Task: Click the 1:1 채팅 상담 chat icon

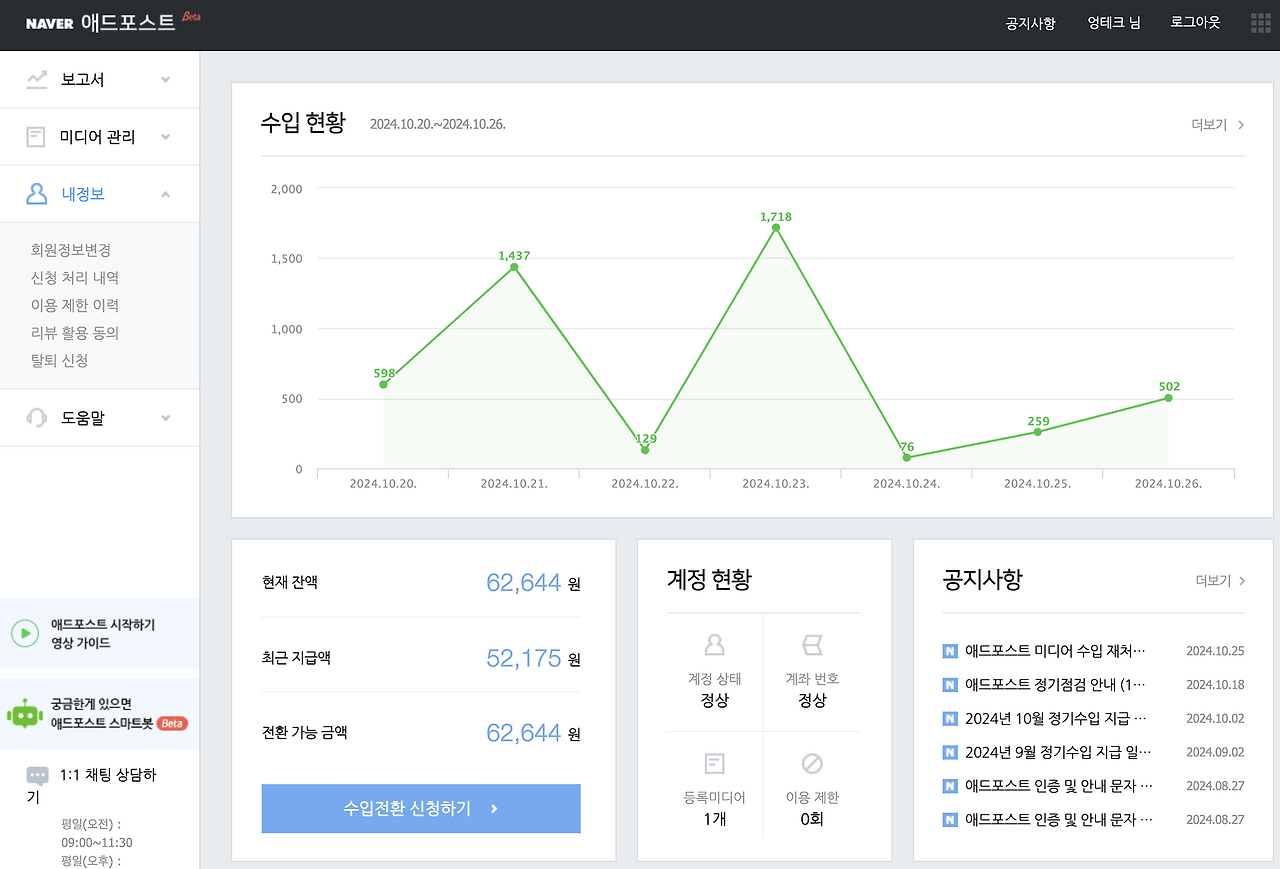Action: pyautogui.click(x=37, y=775)
